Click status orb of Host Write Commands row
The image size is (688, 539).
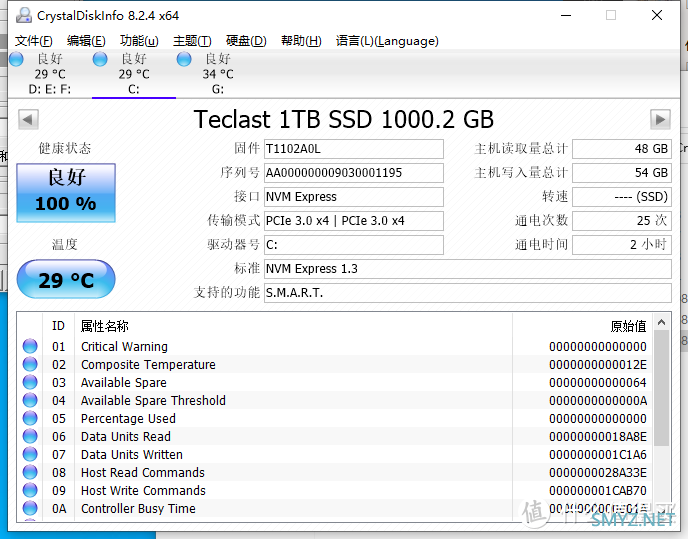point(30,490)
